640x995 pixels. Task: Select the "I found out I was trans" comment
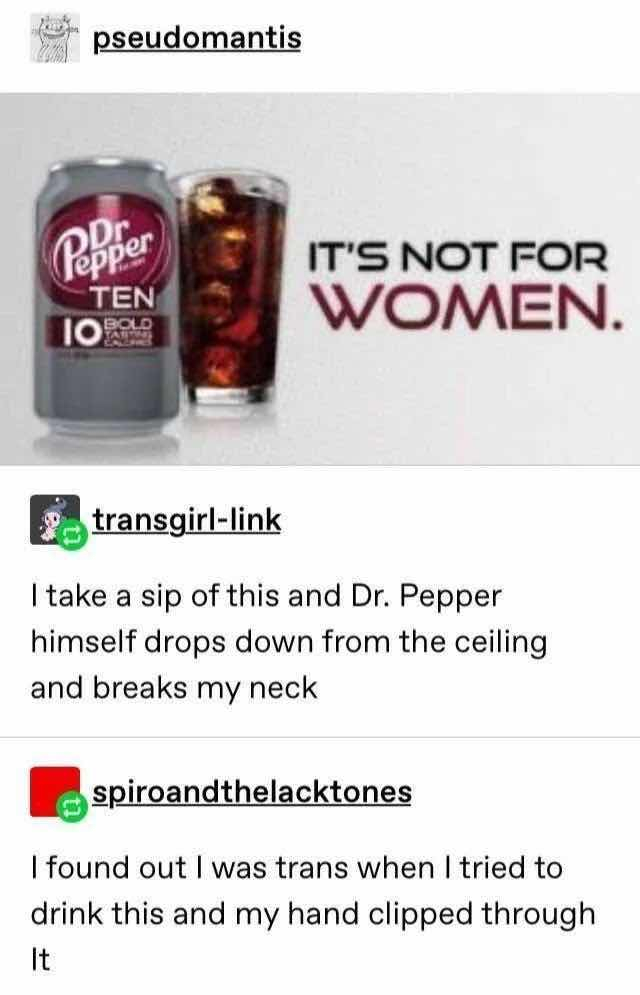coord(313,914)
